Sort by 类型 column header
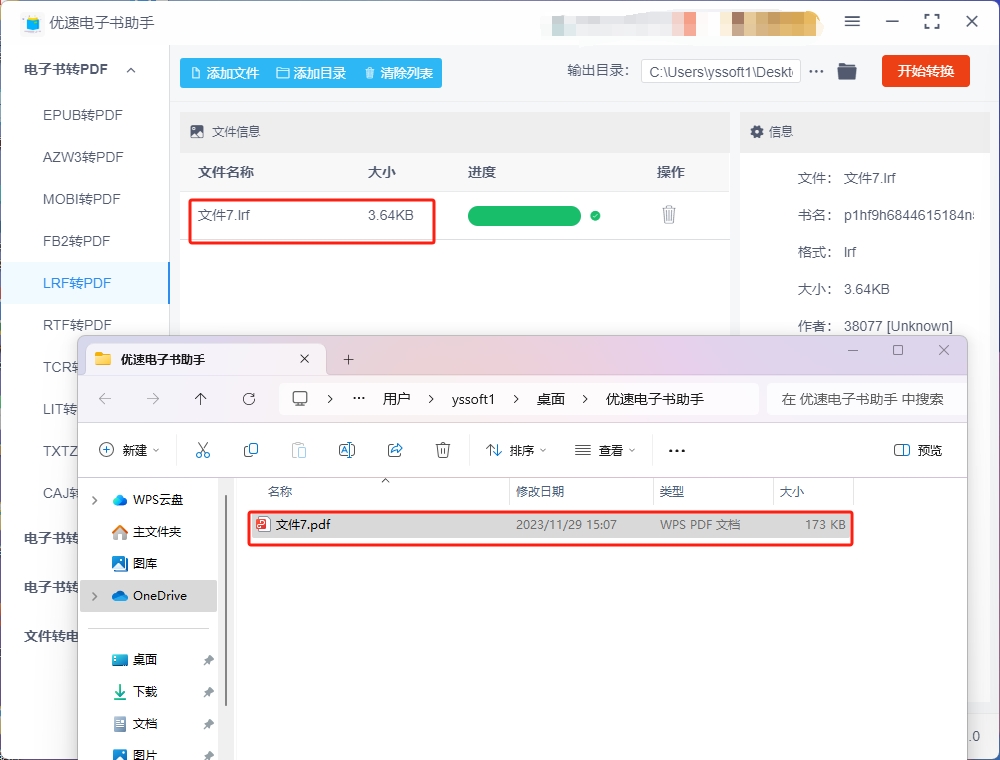 click(x=671, y=492)
